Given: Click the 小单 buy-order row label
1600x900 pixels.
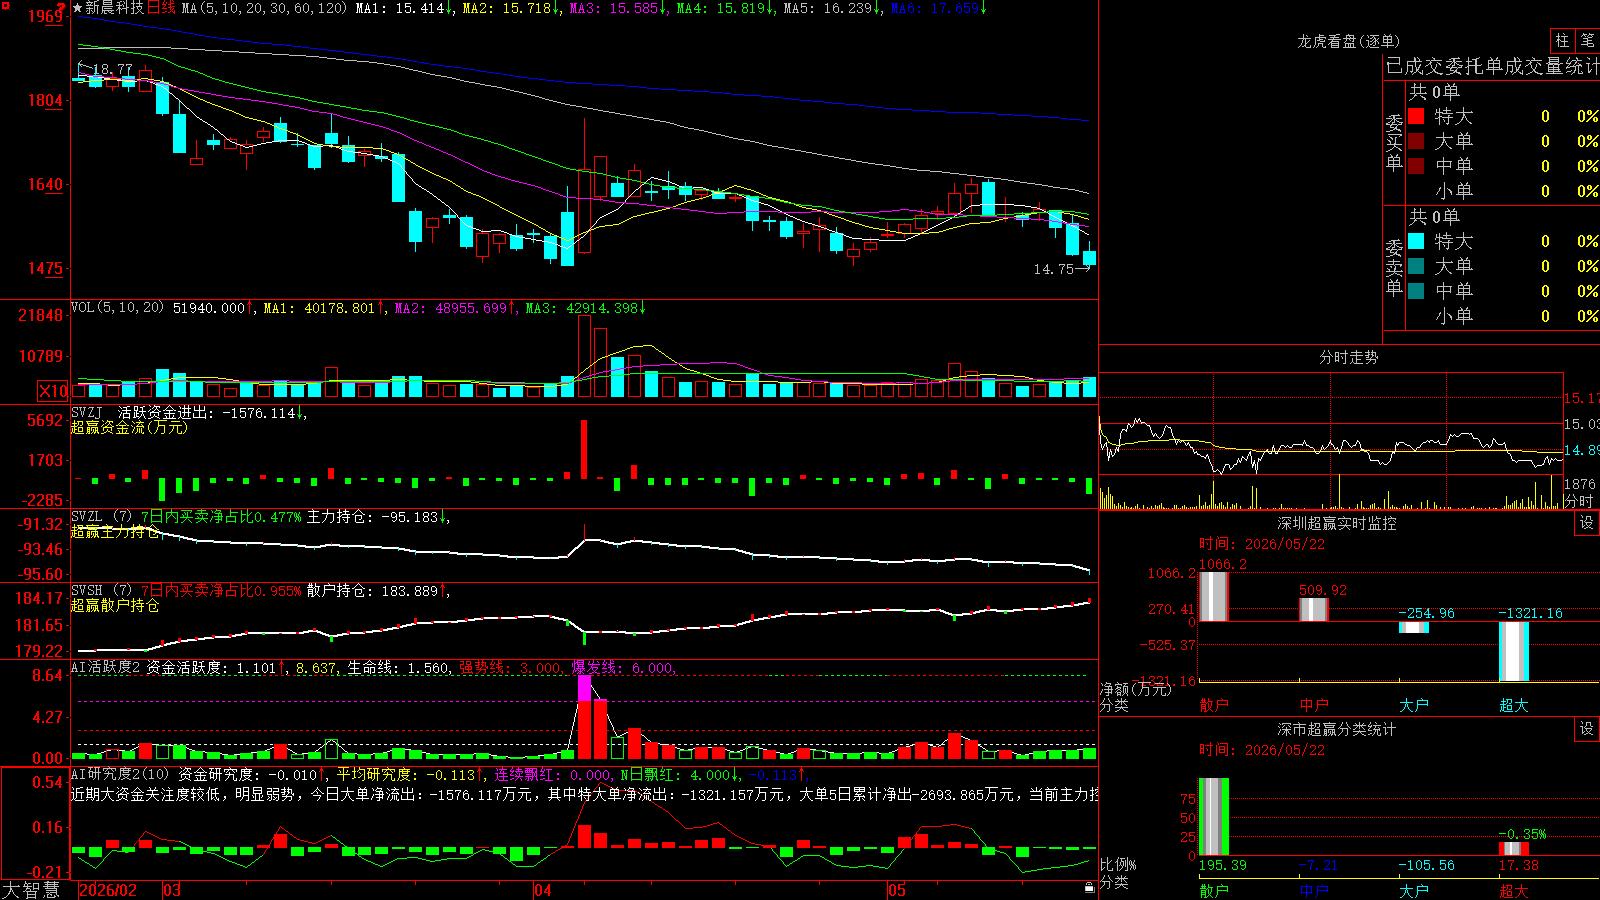Looking at the screenshot, I should pyautogui.click(x=1454, y=191).
